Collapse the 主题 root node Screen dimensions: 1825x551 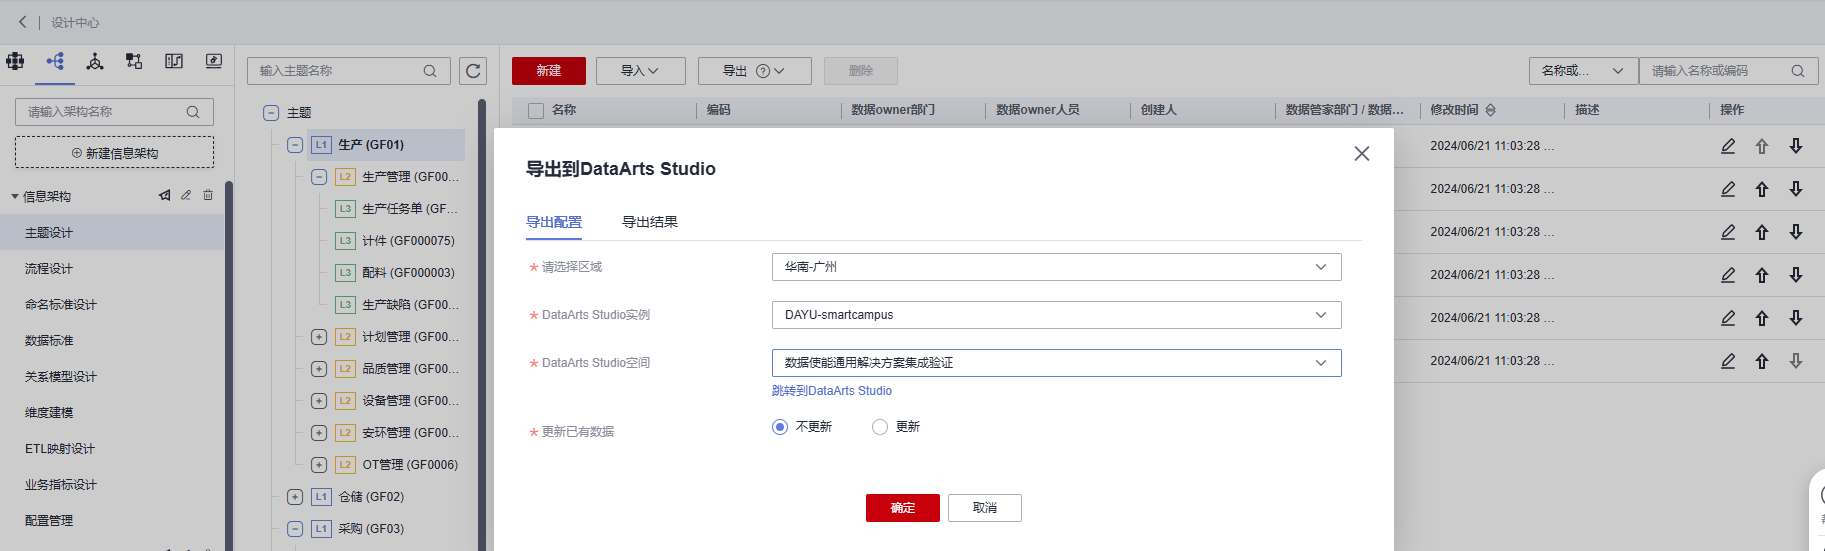(x=271, y=113)
